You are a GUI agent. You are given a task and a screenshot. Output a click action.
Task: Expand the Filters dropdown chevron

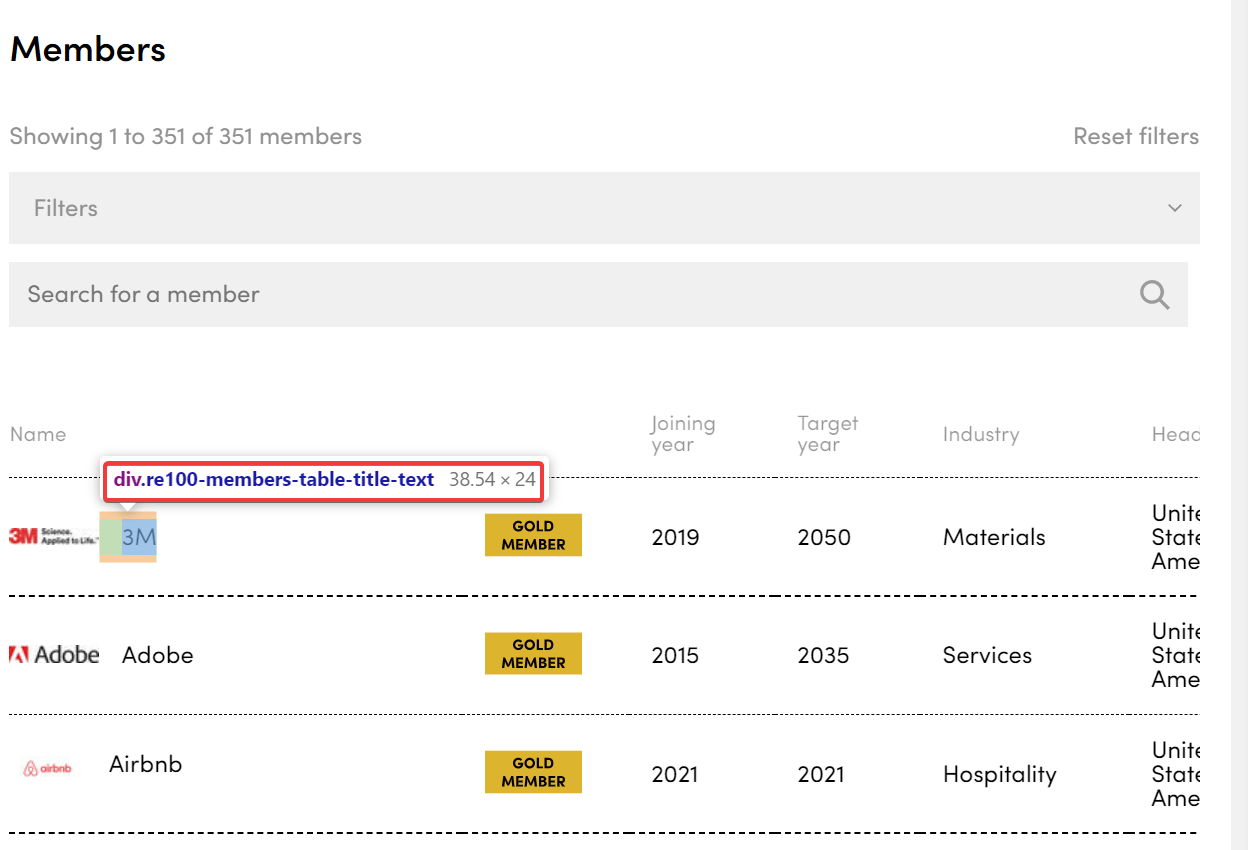click(x=1174, y=208)
